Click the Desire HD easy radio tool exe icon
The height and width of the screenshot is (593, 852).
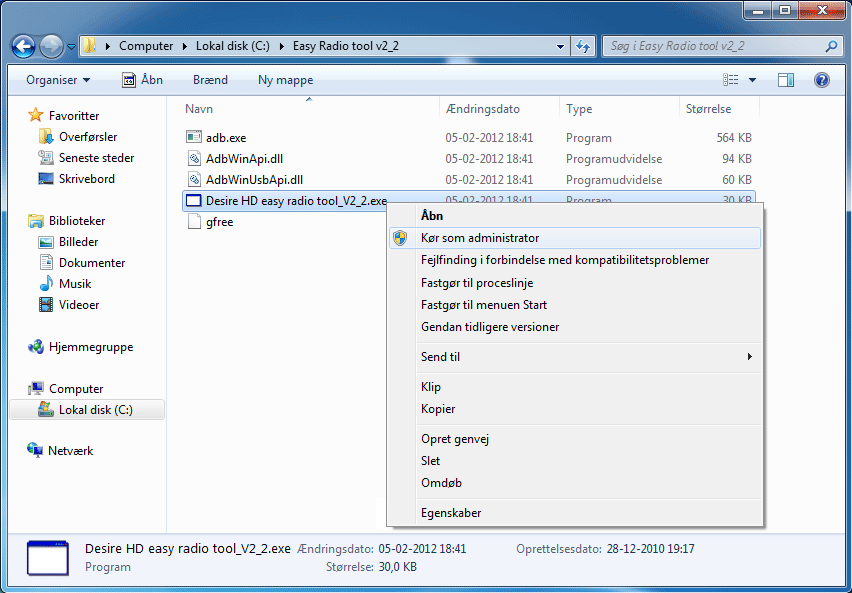pos(194,201)
